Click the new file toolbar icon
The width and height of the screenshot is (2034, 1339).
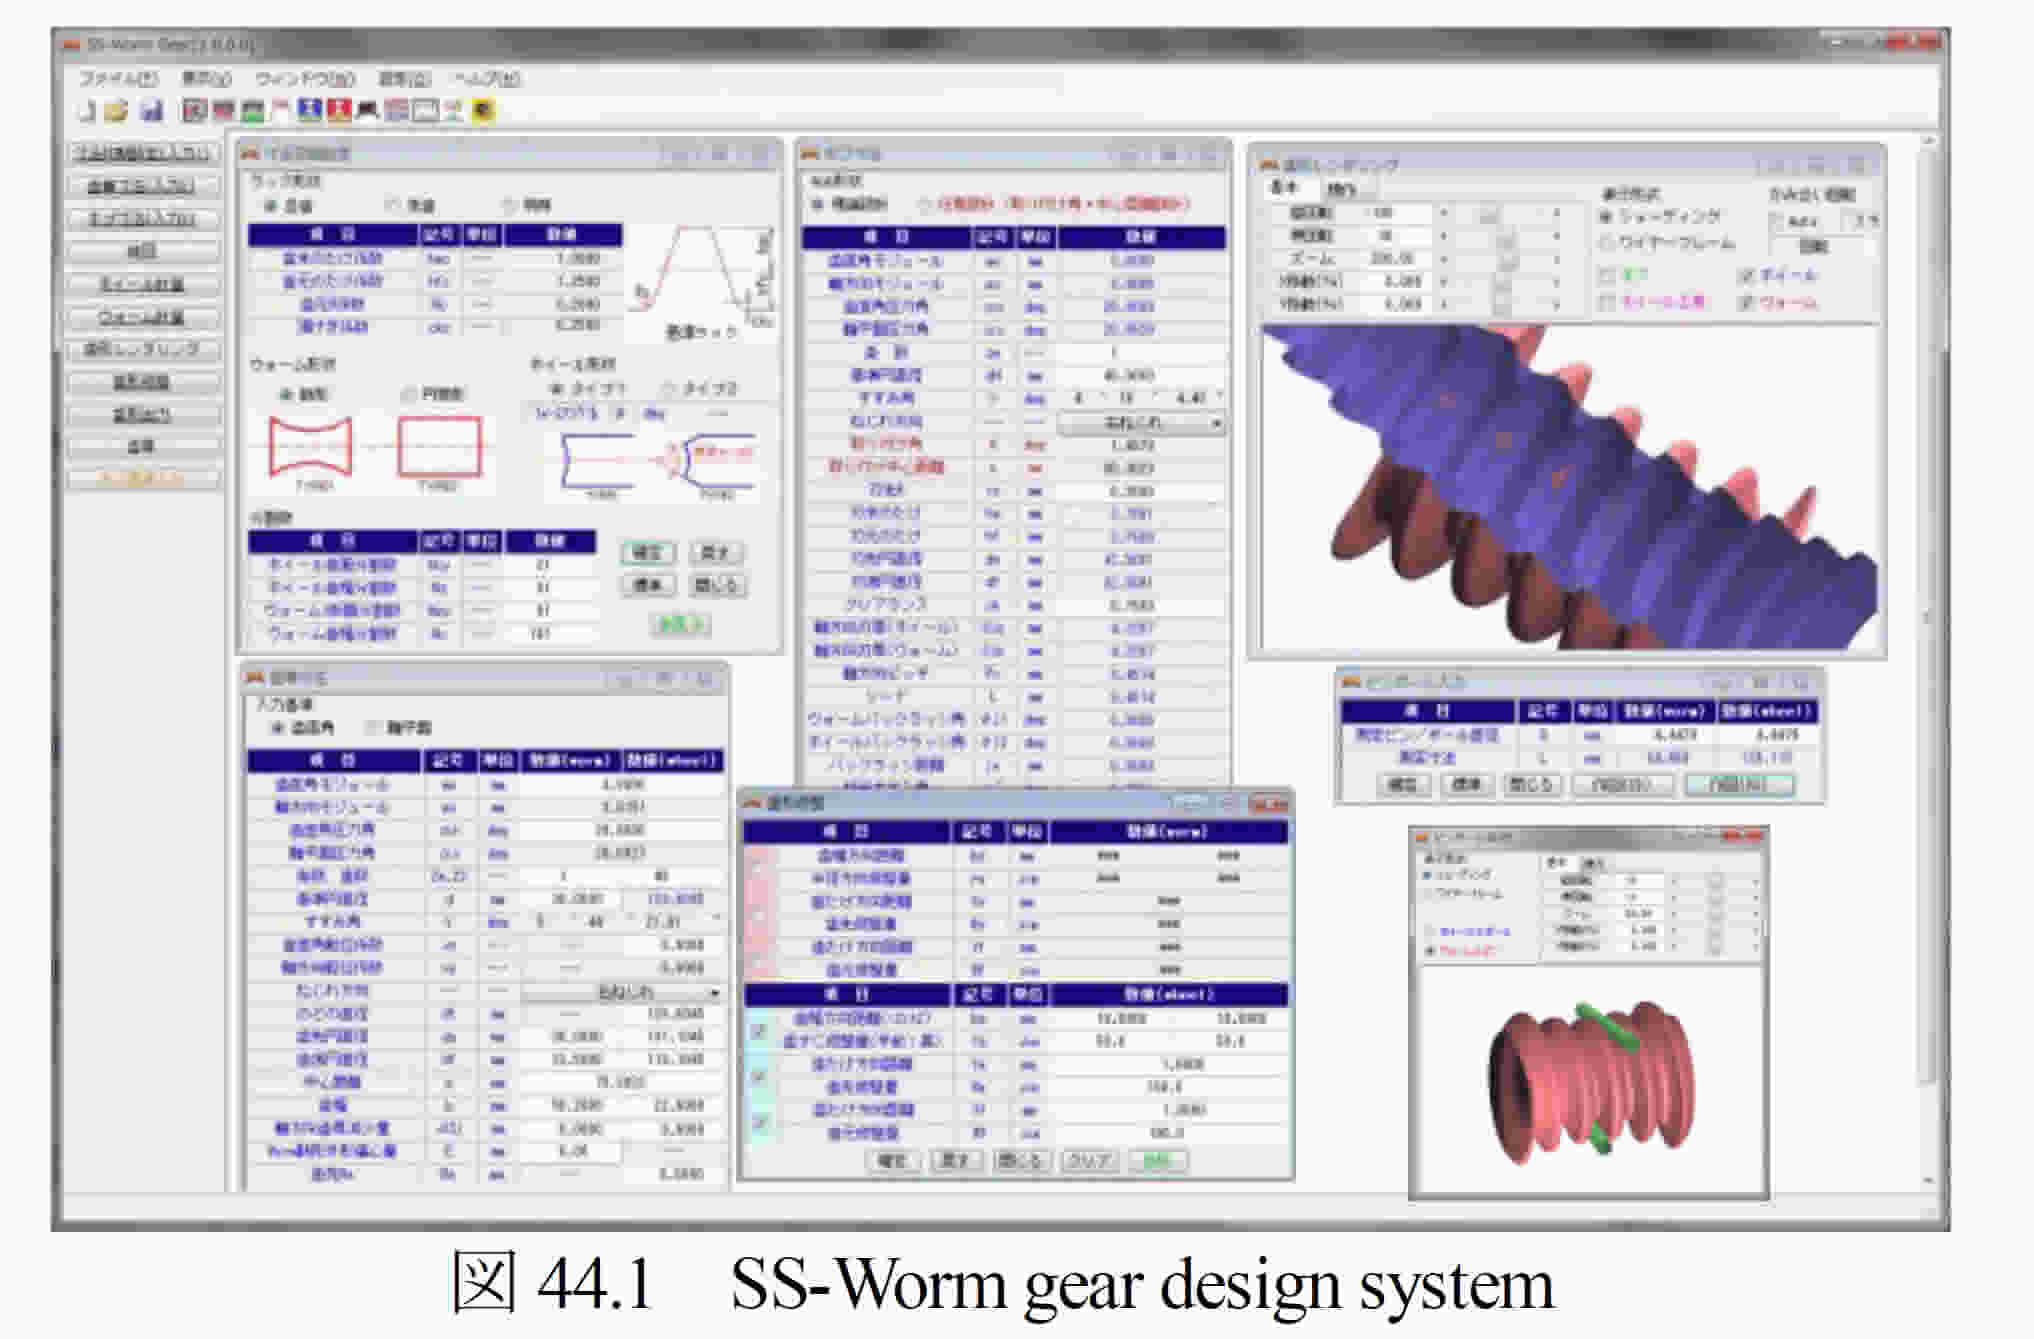pos(87,111)
